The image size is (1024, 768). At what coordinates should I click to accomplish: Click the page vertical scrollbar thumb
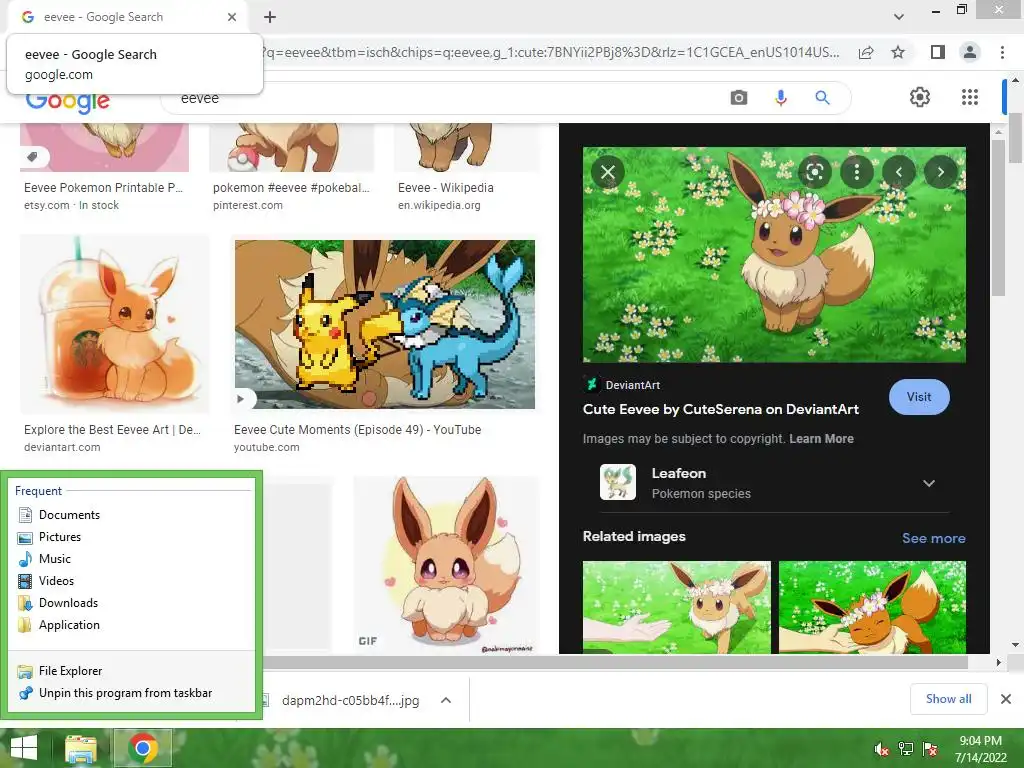click(x=1016, y=138)
